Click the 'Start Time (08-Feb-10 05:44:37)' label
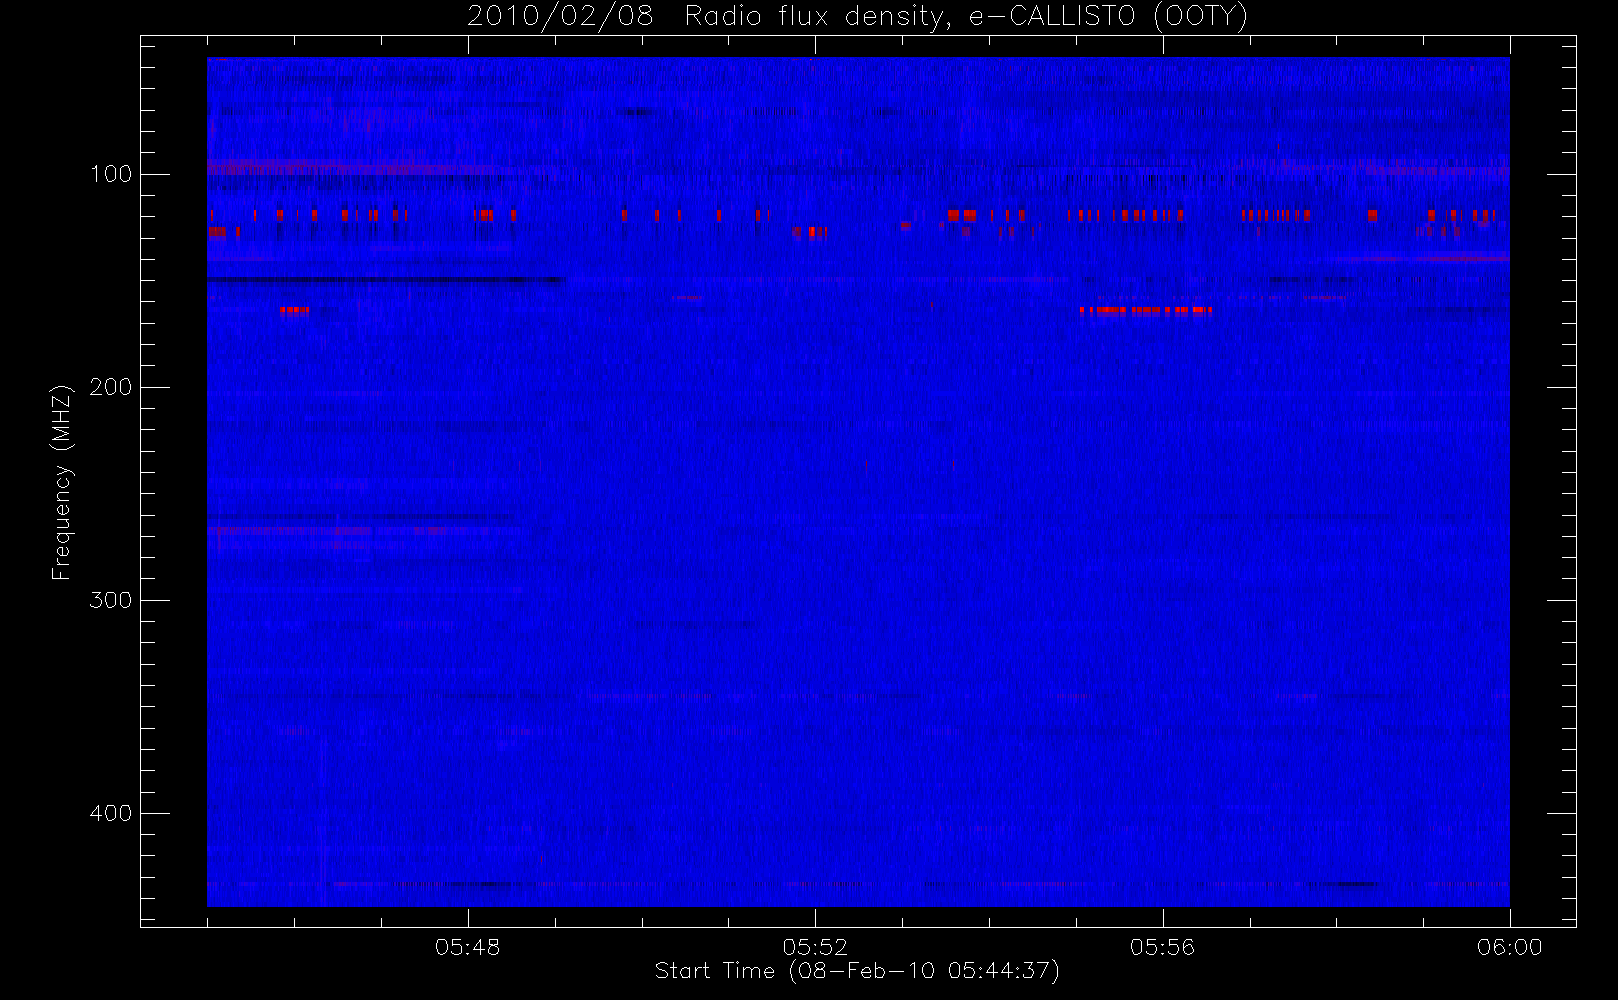Screen dimensions: 1618x1000 (x=857, y=971)
